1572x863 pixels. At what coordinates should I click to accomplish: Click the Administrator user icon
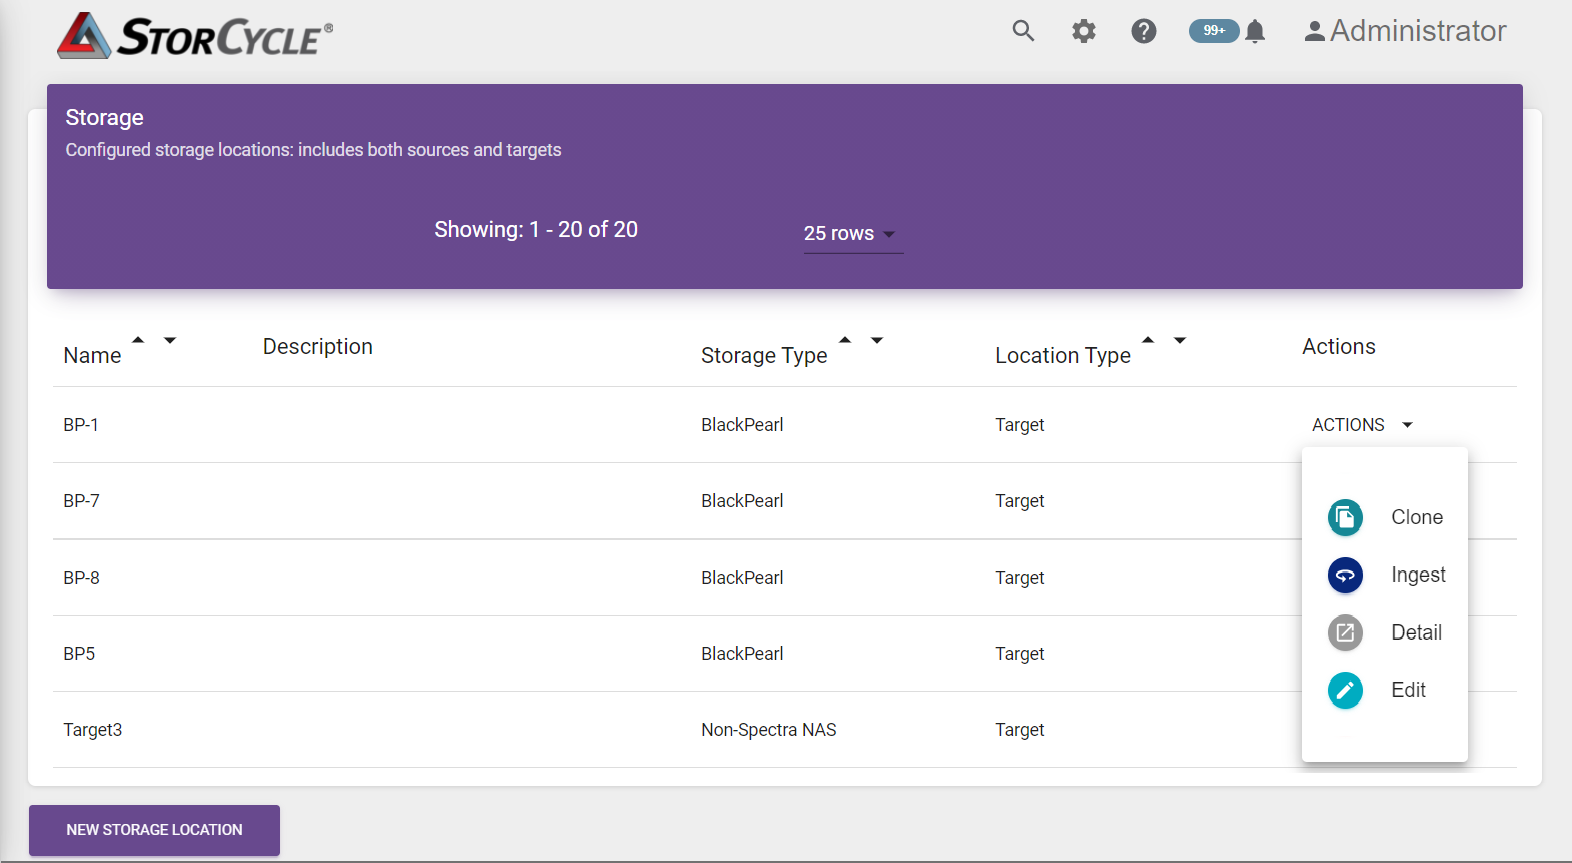point(1315,32)
